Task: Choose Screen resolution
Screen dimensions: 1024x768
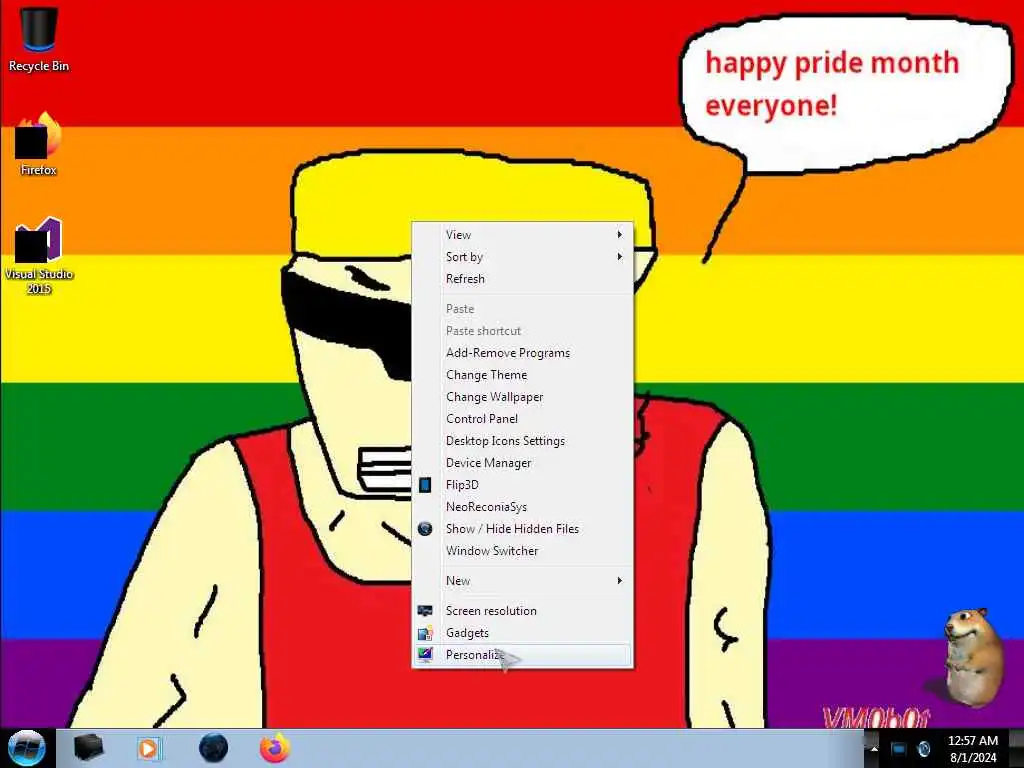Action: [522, 611]
